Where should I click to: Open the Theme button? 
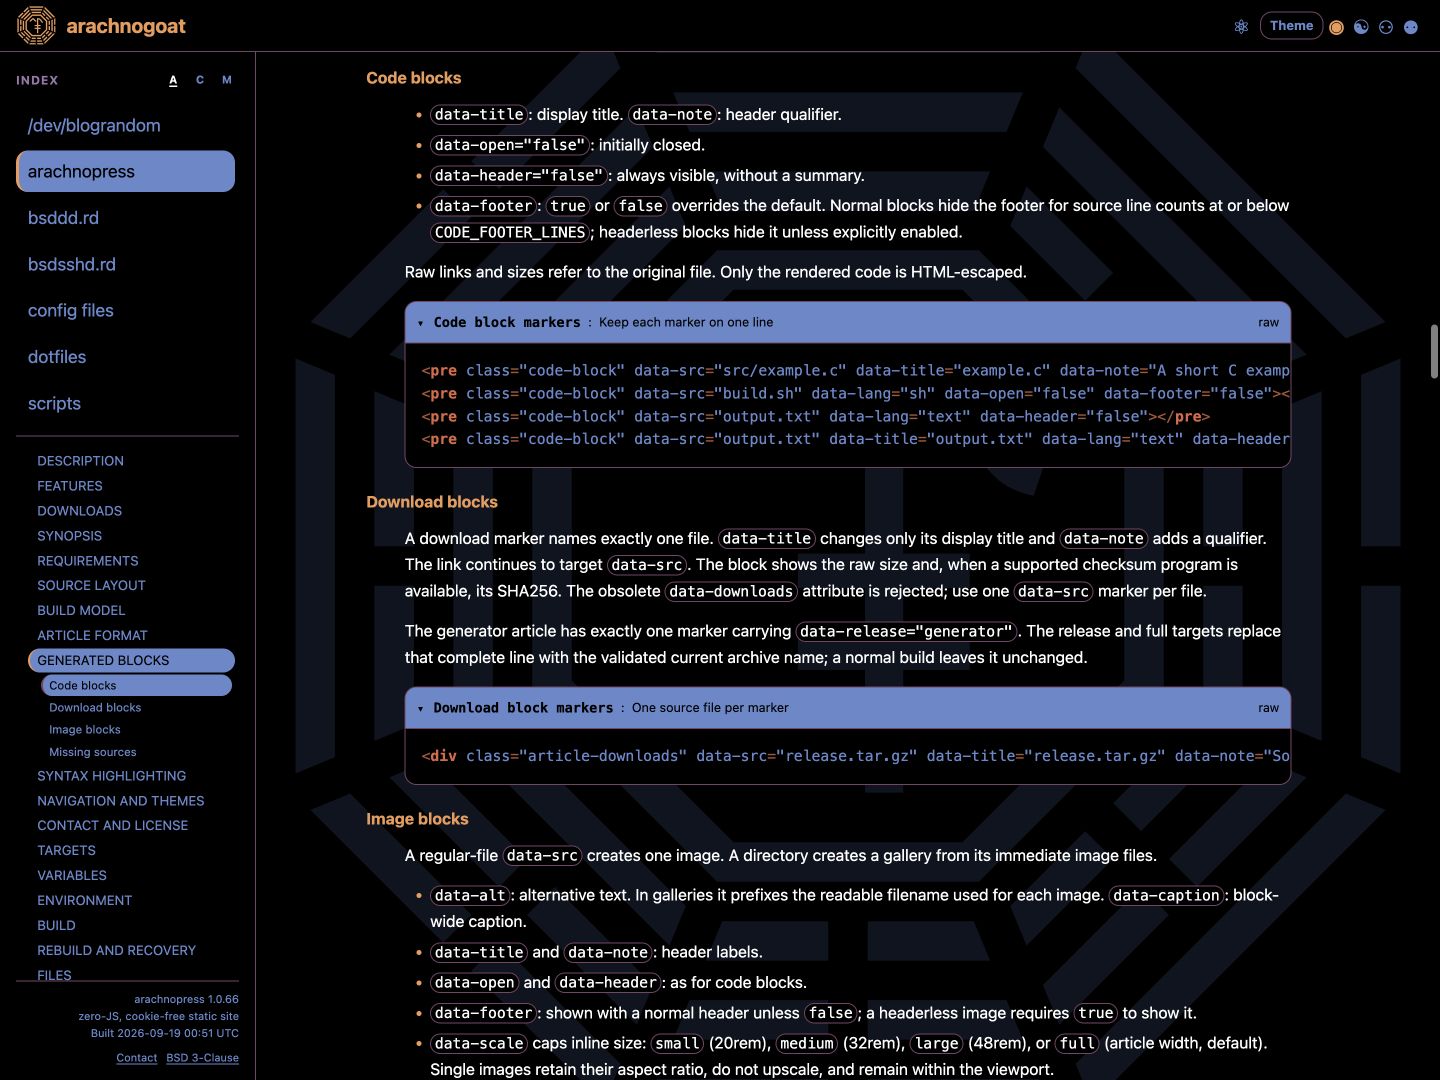click(1291, 26)
